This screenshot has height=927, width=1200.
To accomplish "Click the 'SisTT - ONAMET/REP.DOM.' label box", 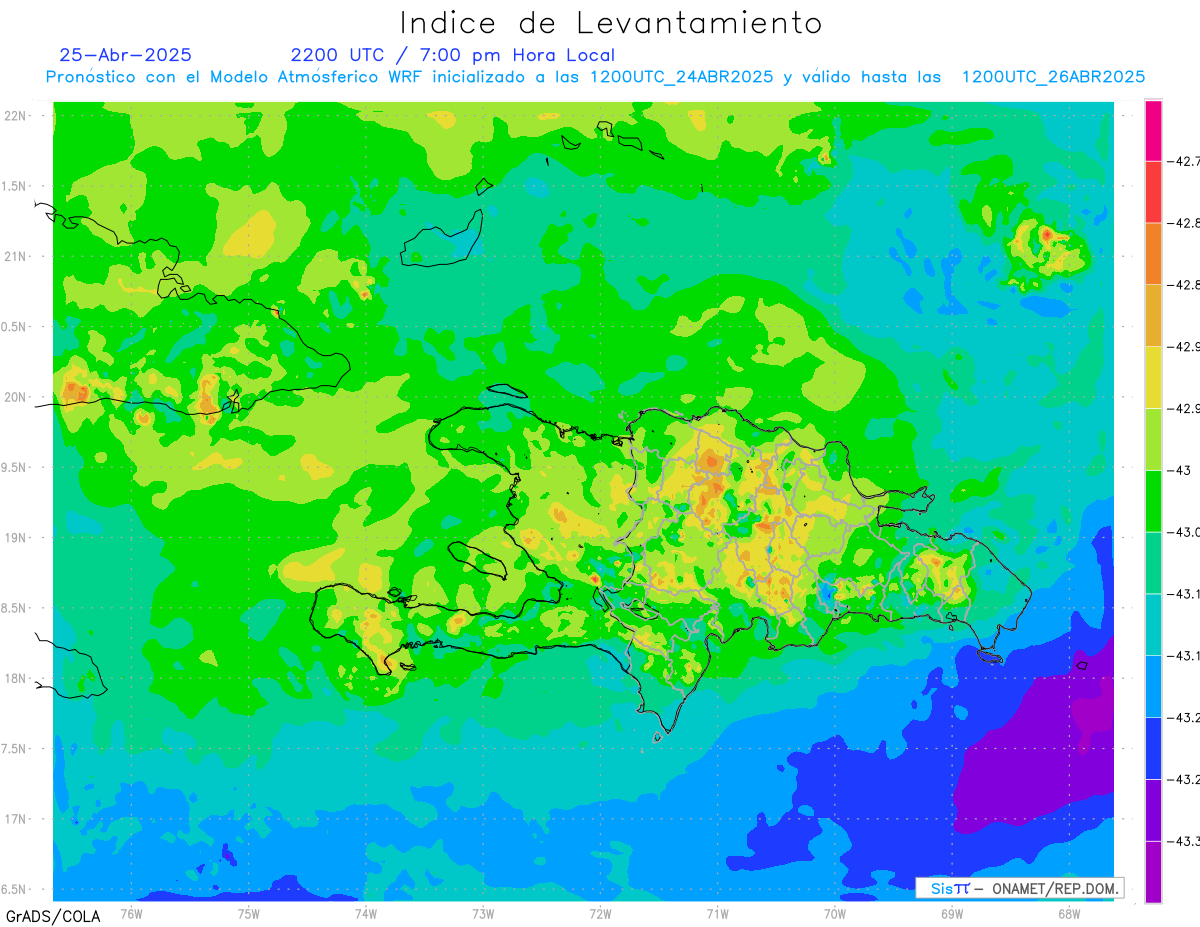I will pos(1020,888).
